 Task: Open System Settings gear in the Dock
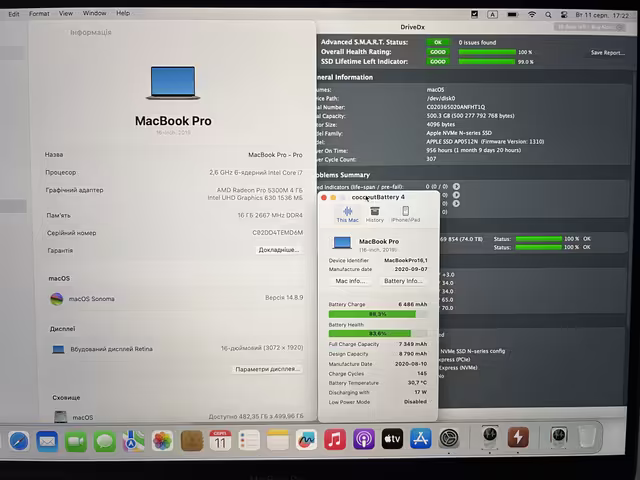449,438
